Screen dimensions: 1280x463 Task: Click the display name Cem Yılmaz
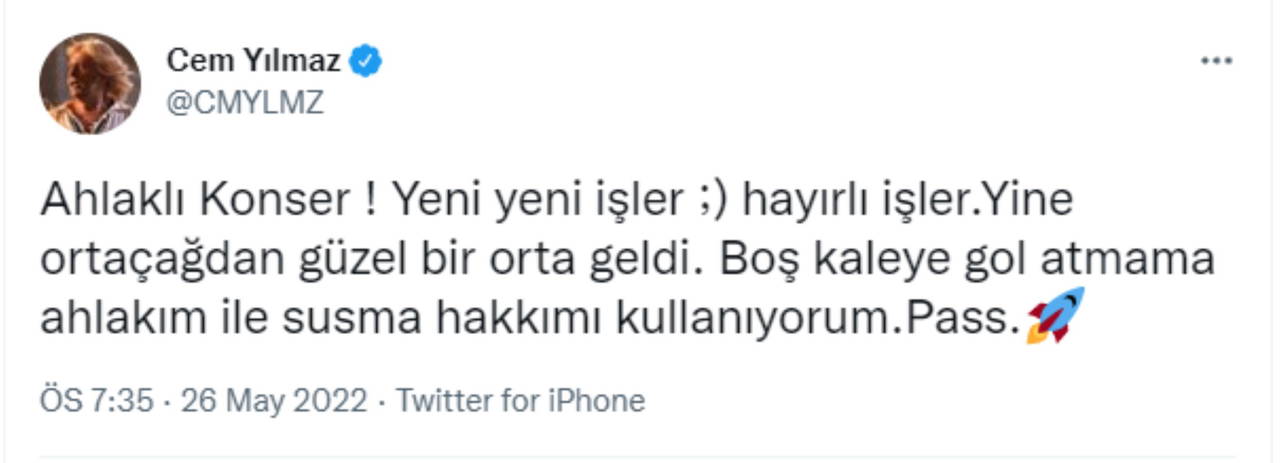pos(253,61)
